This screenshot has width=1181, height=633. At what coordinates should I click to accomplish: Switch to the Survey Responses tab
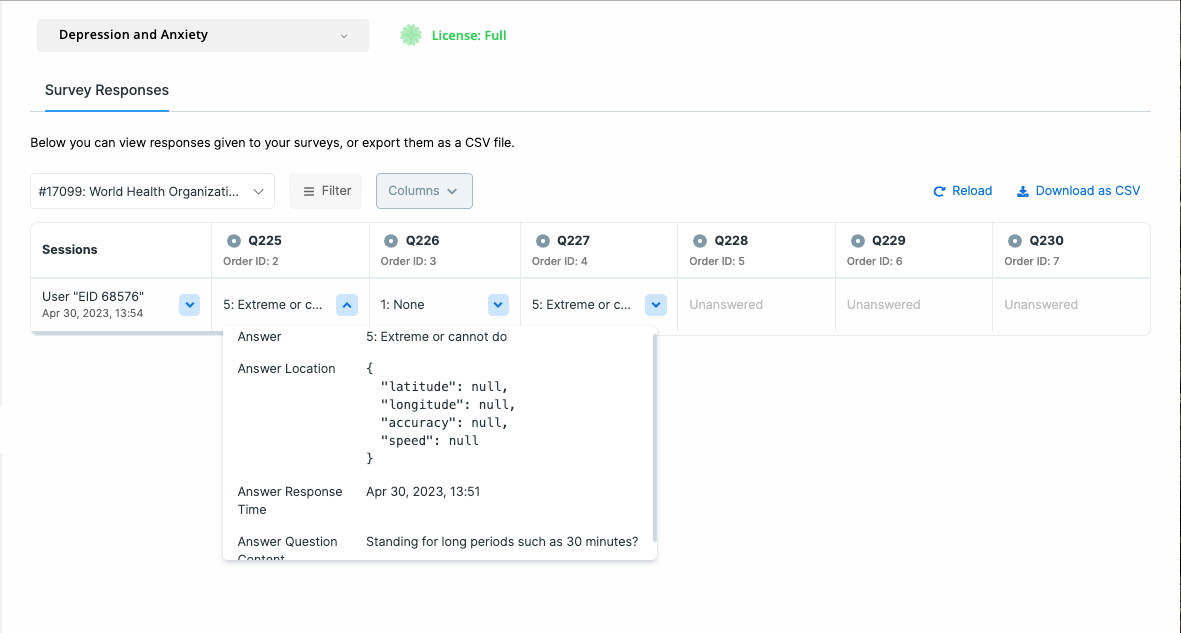point(106,90)
